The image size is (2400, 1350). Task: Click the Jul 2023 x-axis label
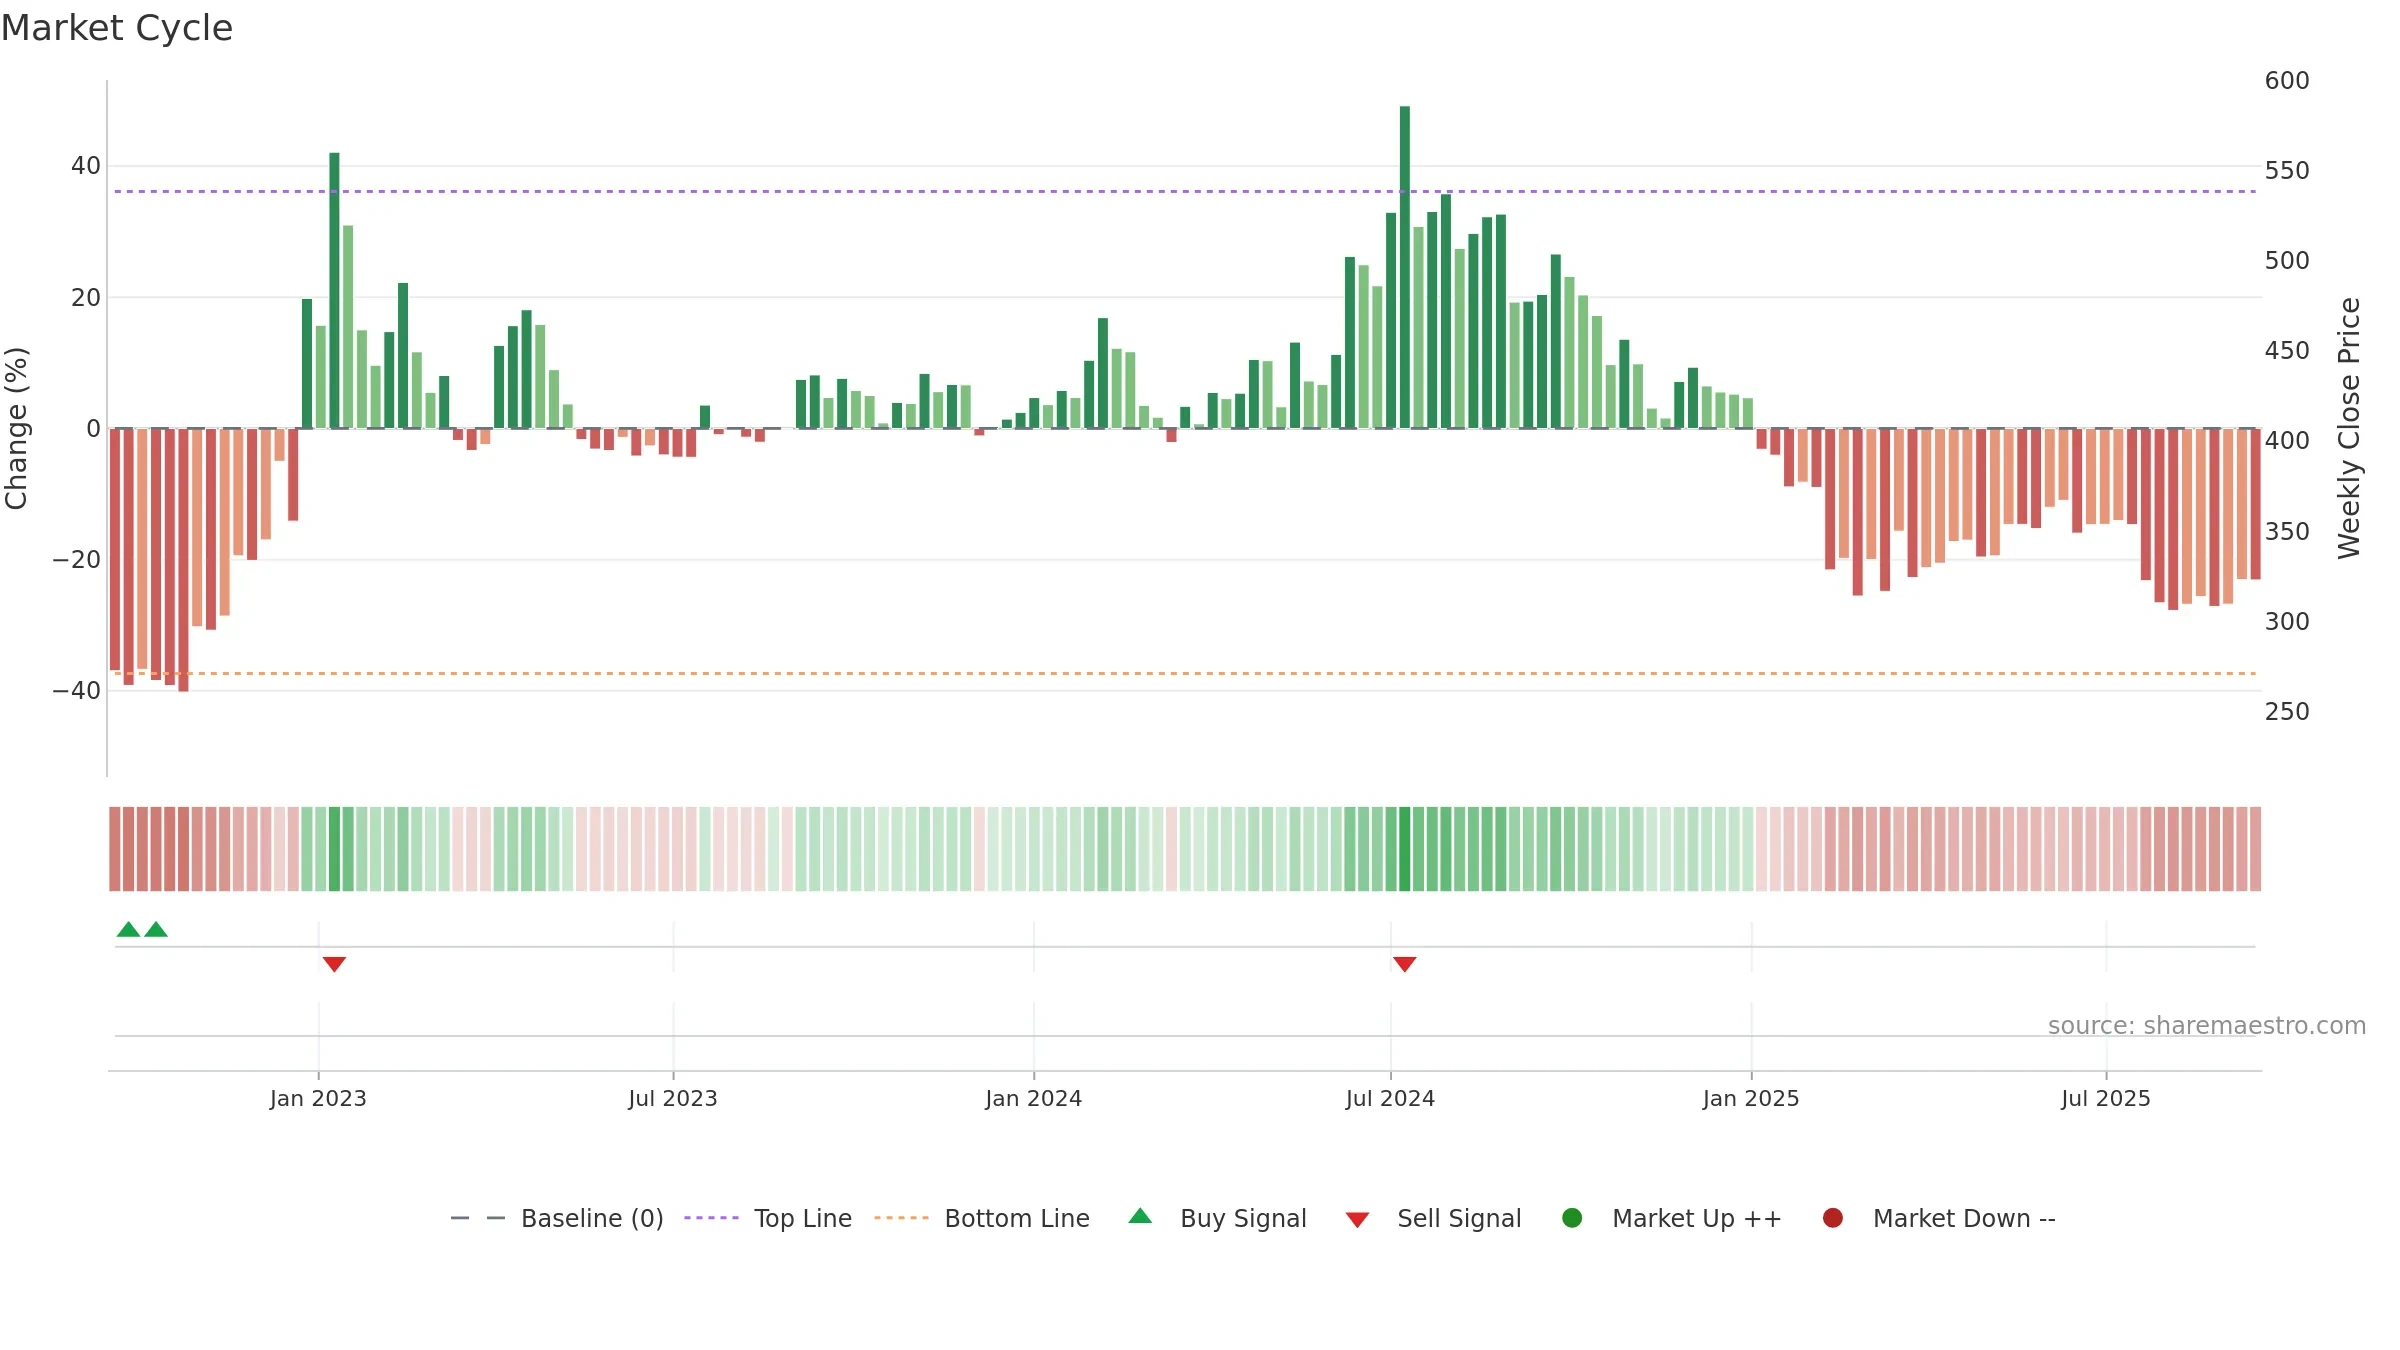(x=673, y=1098)
